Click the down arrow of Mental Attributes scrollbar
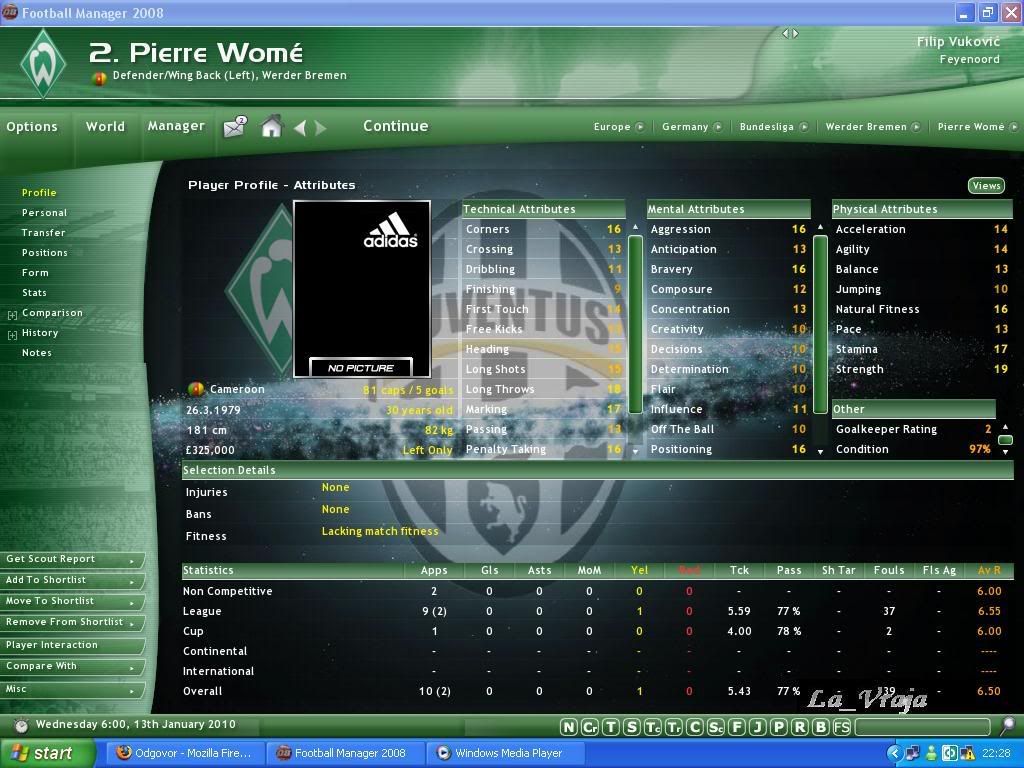Image resolution: width=1024 pixels, height=768 pixels. 820,451
